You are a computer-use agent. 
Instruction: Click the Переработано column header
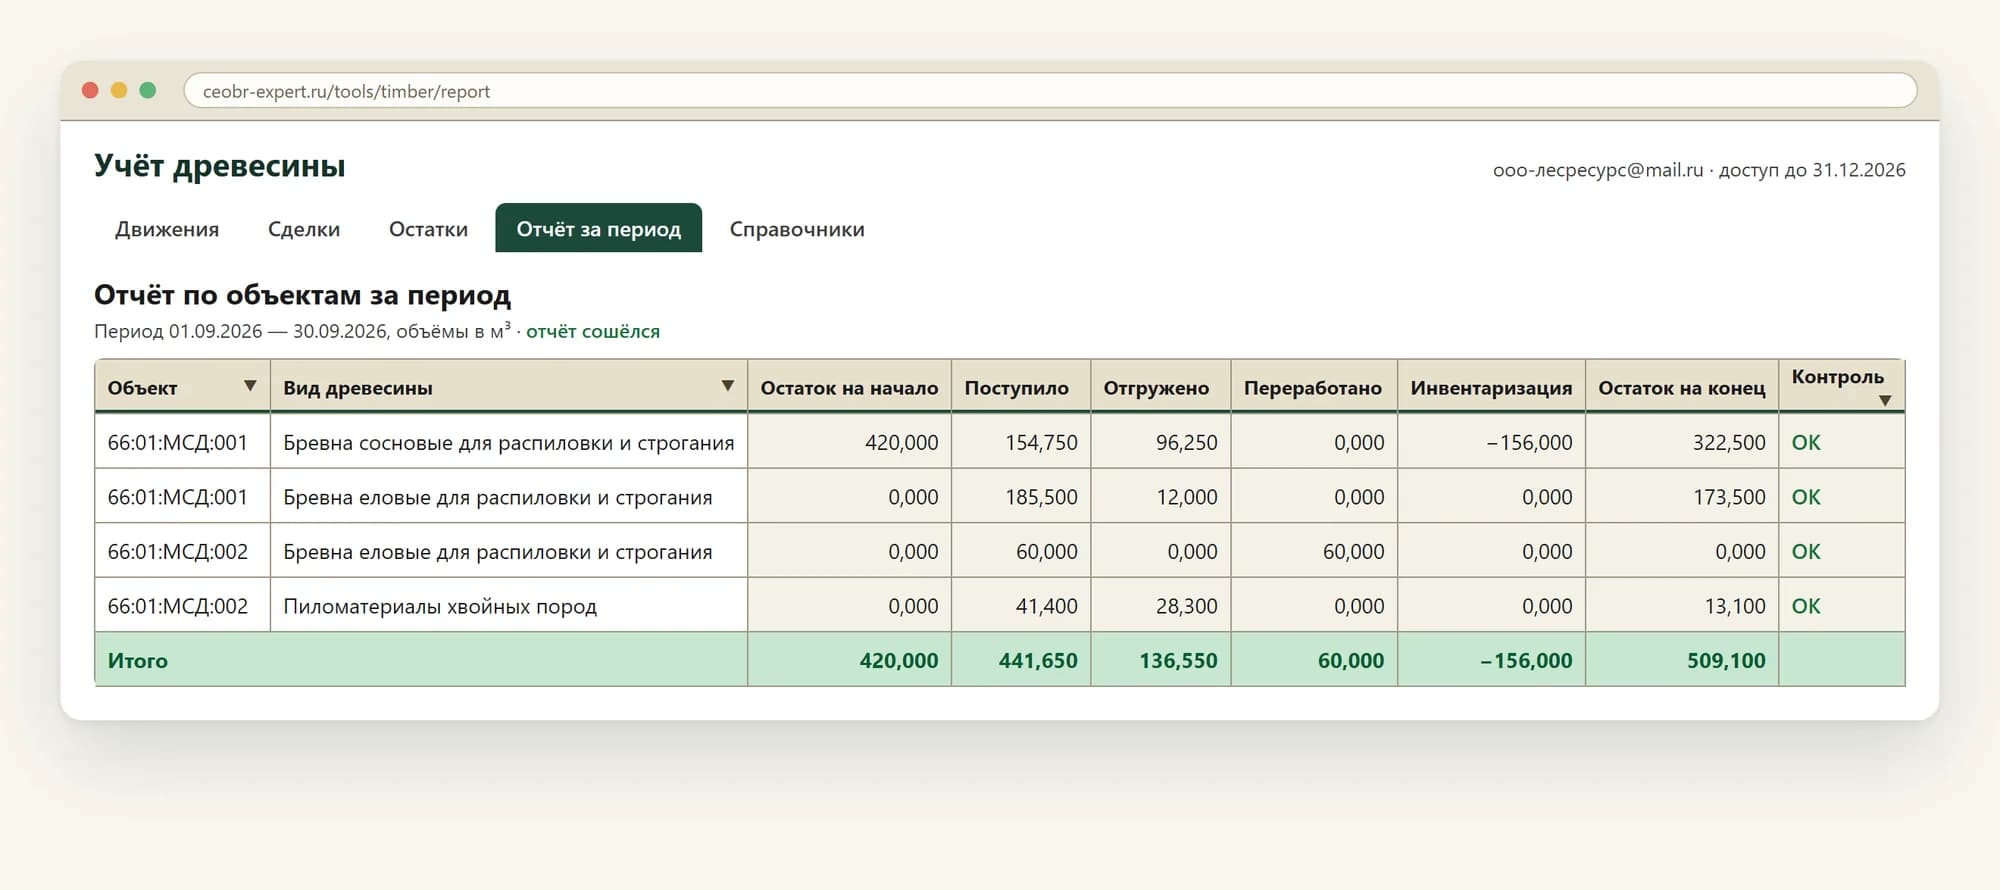pos(1314,387)
